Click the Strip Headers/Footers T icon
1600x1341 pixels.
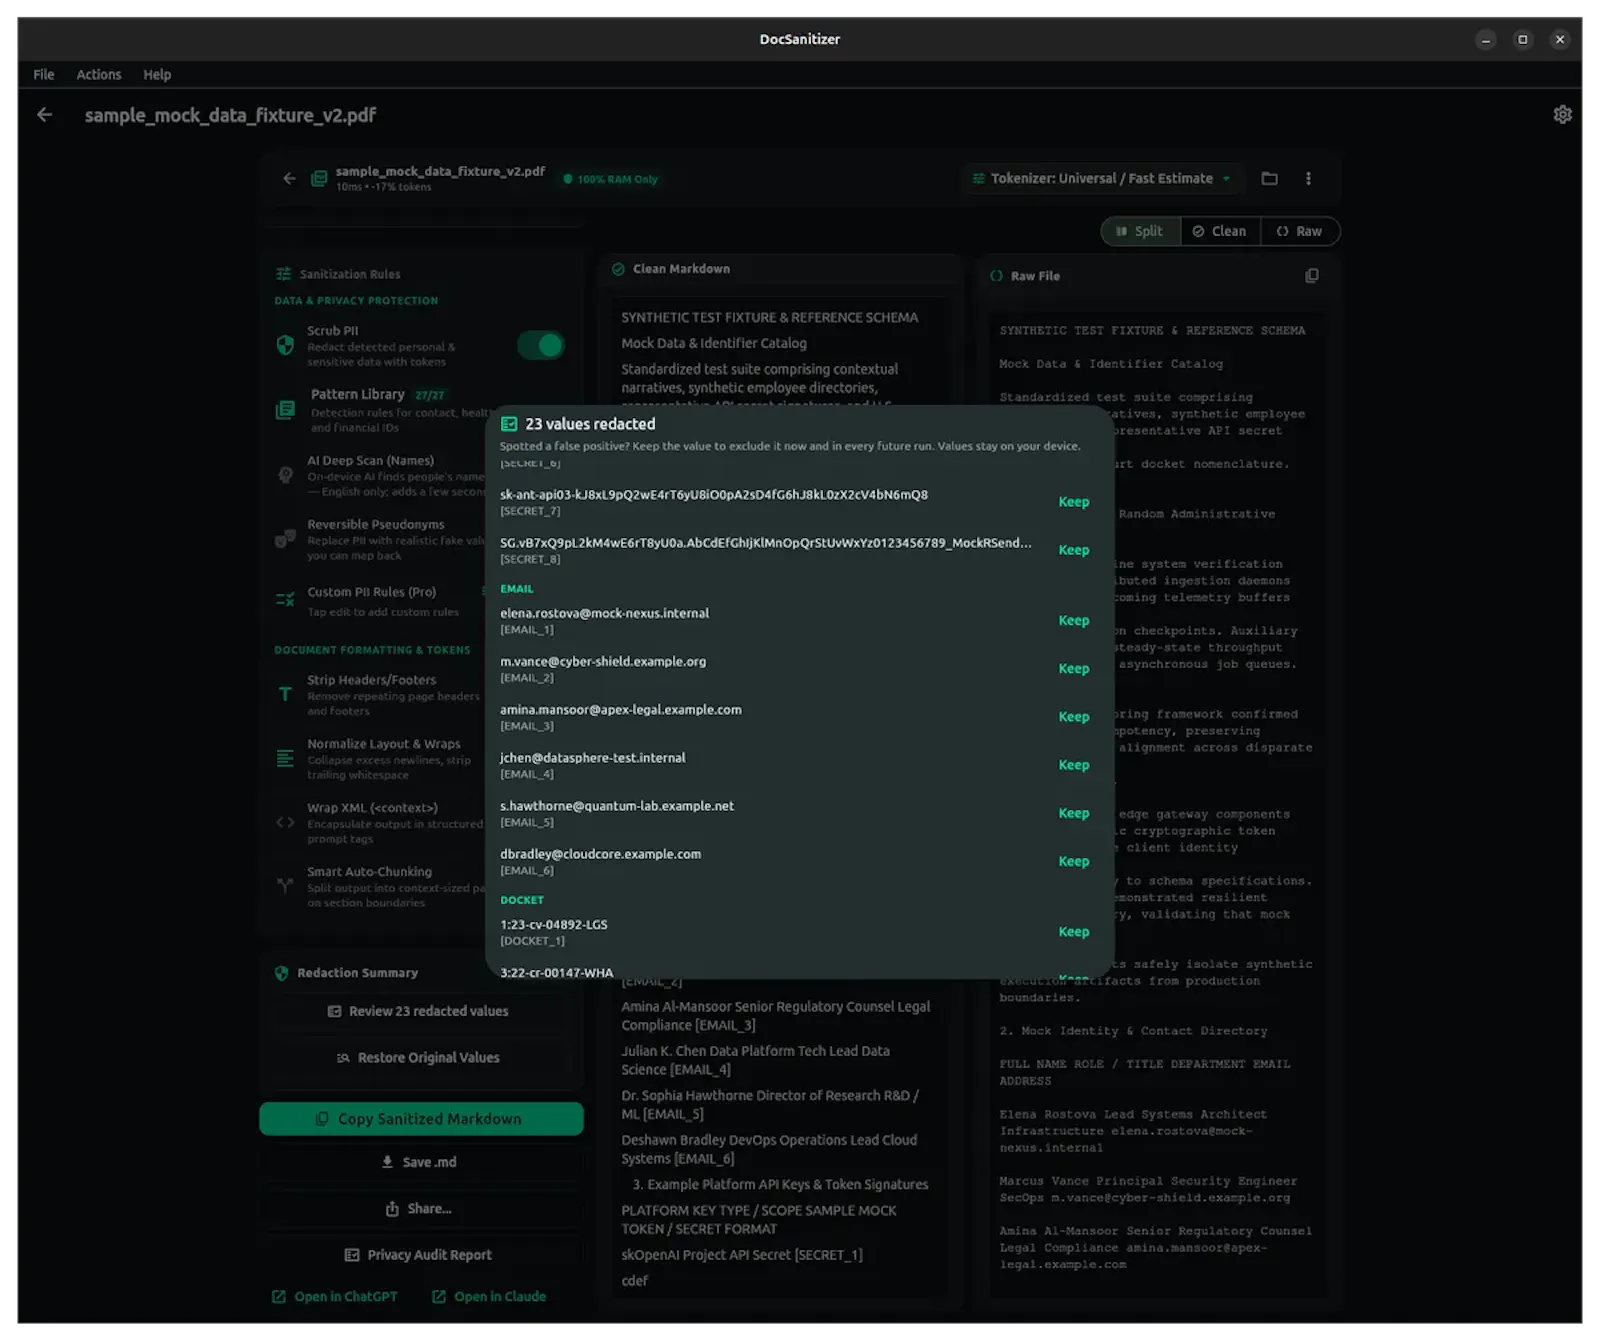285,694
